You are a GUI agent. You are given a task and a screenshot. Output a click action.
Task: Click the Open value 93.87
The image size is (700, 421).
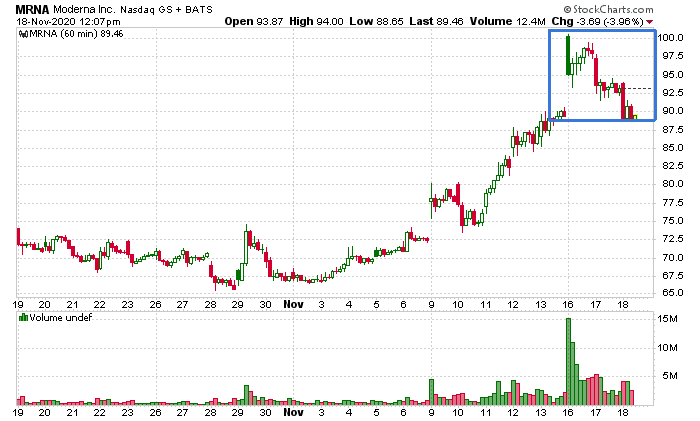click(x=270, y=21)
